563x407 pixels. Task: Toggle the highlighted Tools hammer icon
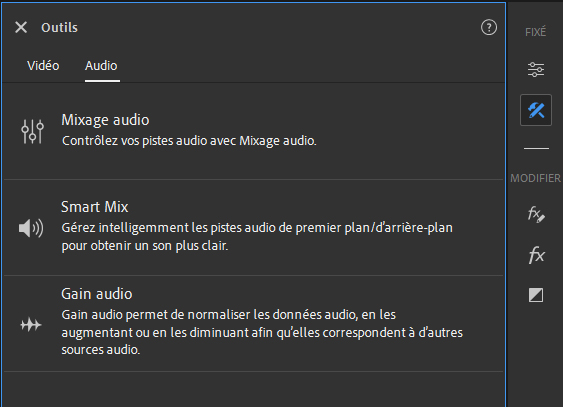[x=536, y=110]
